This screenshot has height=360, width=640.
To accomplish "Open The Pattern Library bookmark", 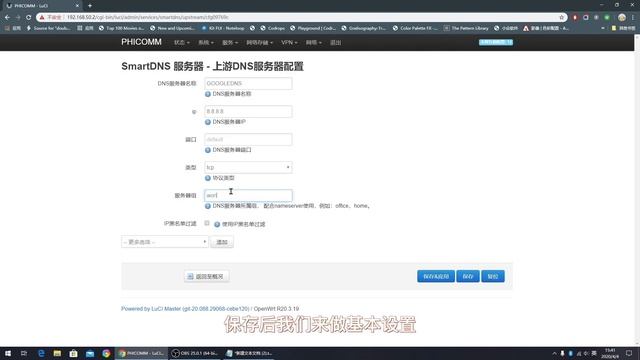I will point(466,28).
